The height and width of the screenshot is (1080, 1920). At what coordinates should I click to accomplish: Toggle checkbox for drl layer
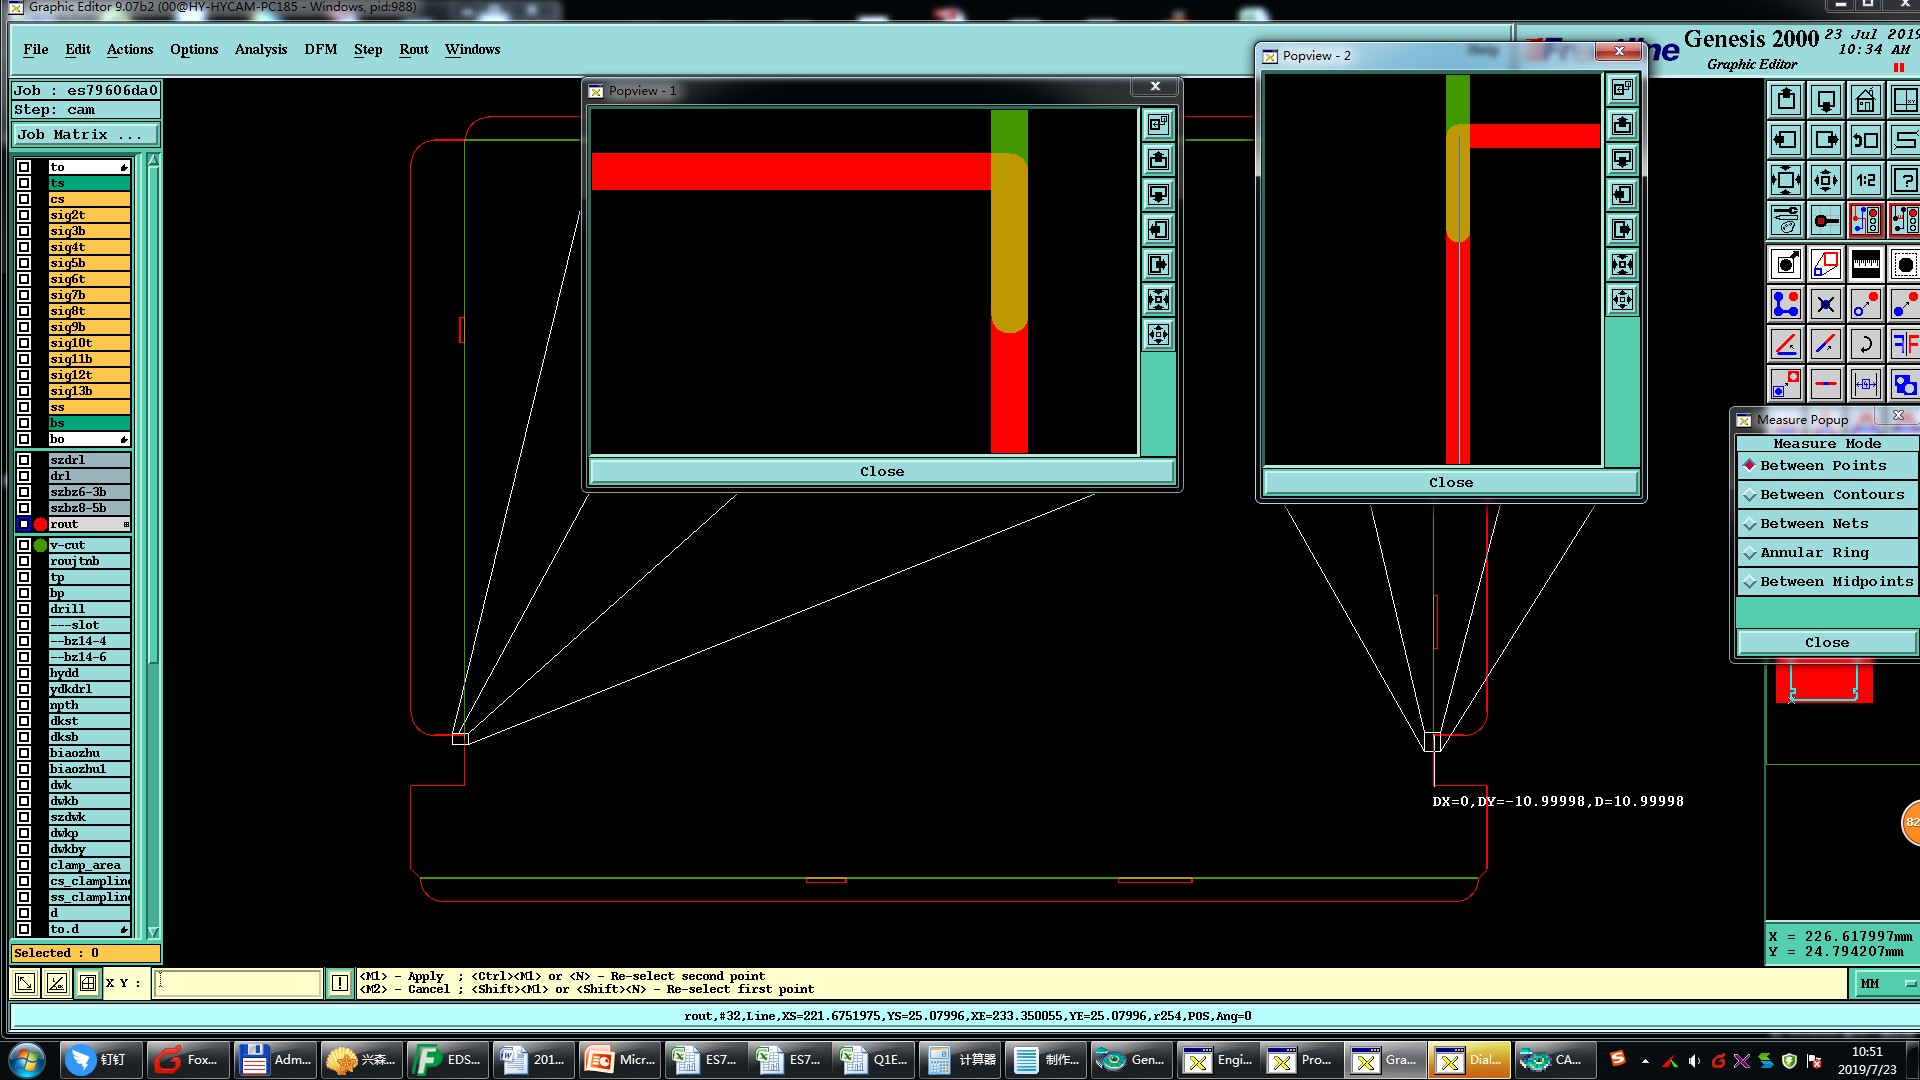[x=24, y=476]
